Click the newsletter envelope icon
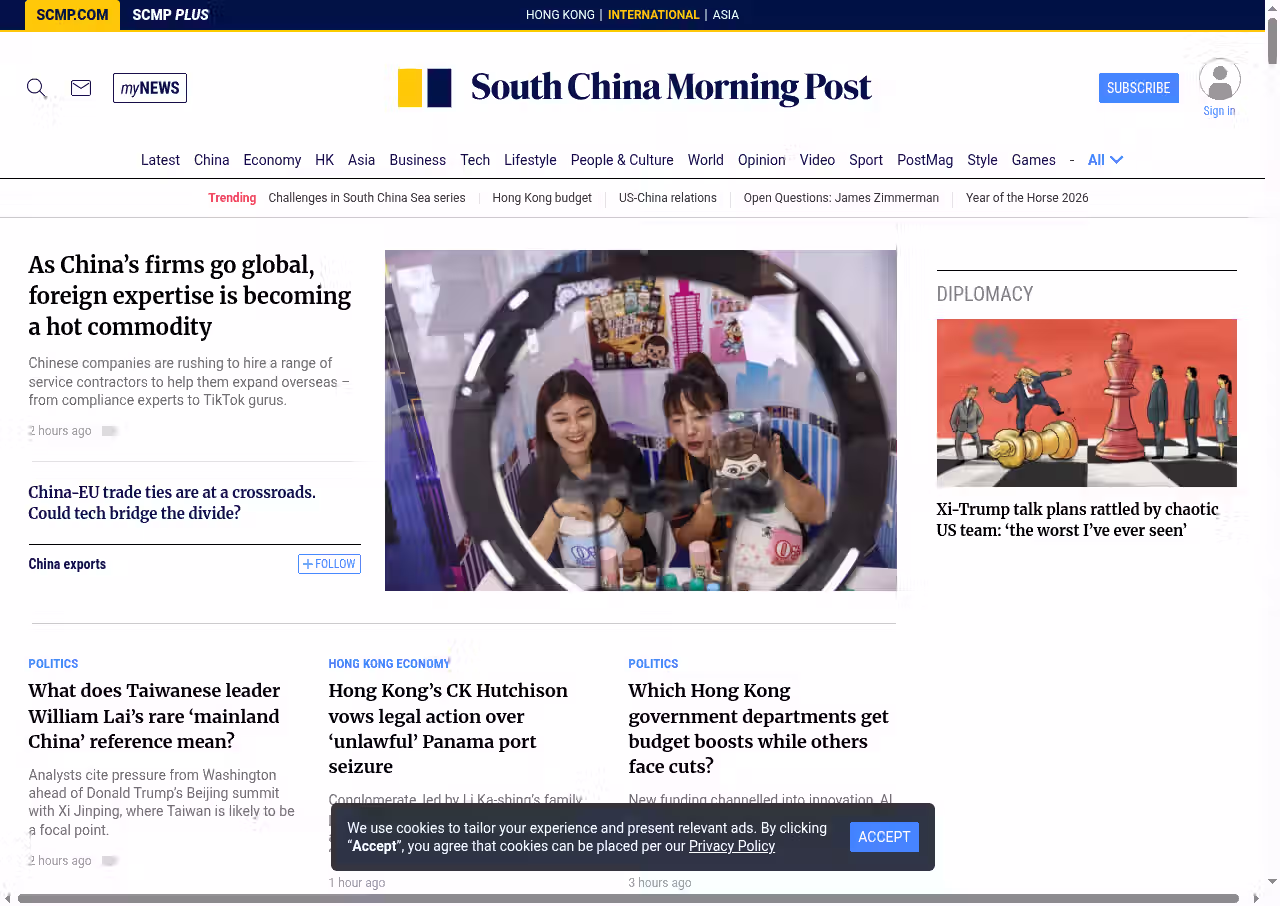The height and width of the screenshot is (906, 1280). [81, 88]
